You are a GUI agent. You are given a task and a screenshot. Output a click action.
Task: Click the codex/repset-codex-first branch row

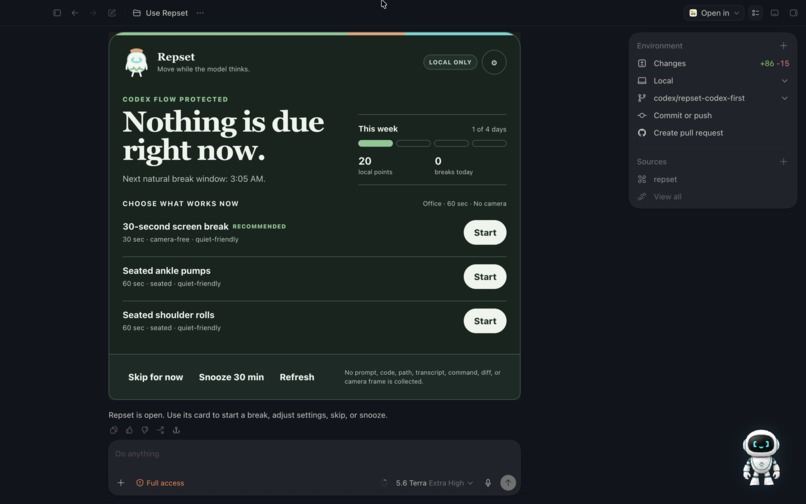[x=713, y=98]
